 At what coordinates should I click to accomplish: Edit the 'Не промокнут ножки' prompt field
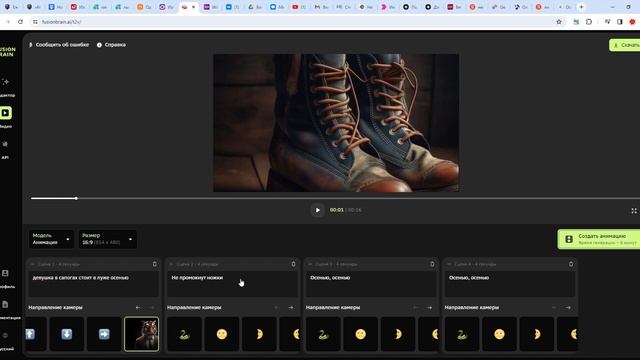tap(232, 284)
